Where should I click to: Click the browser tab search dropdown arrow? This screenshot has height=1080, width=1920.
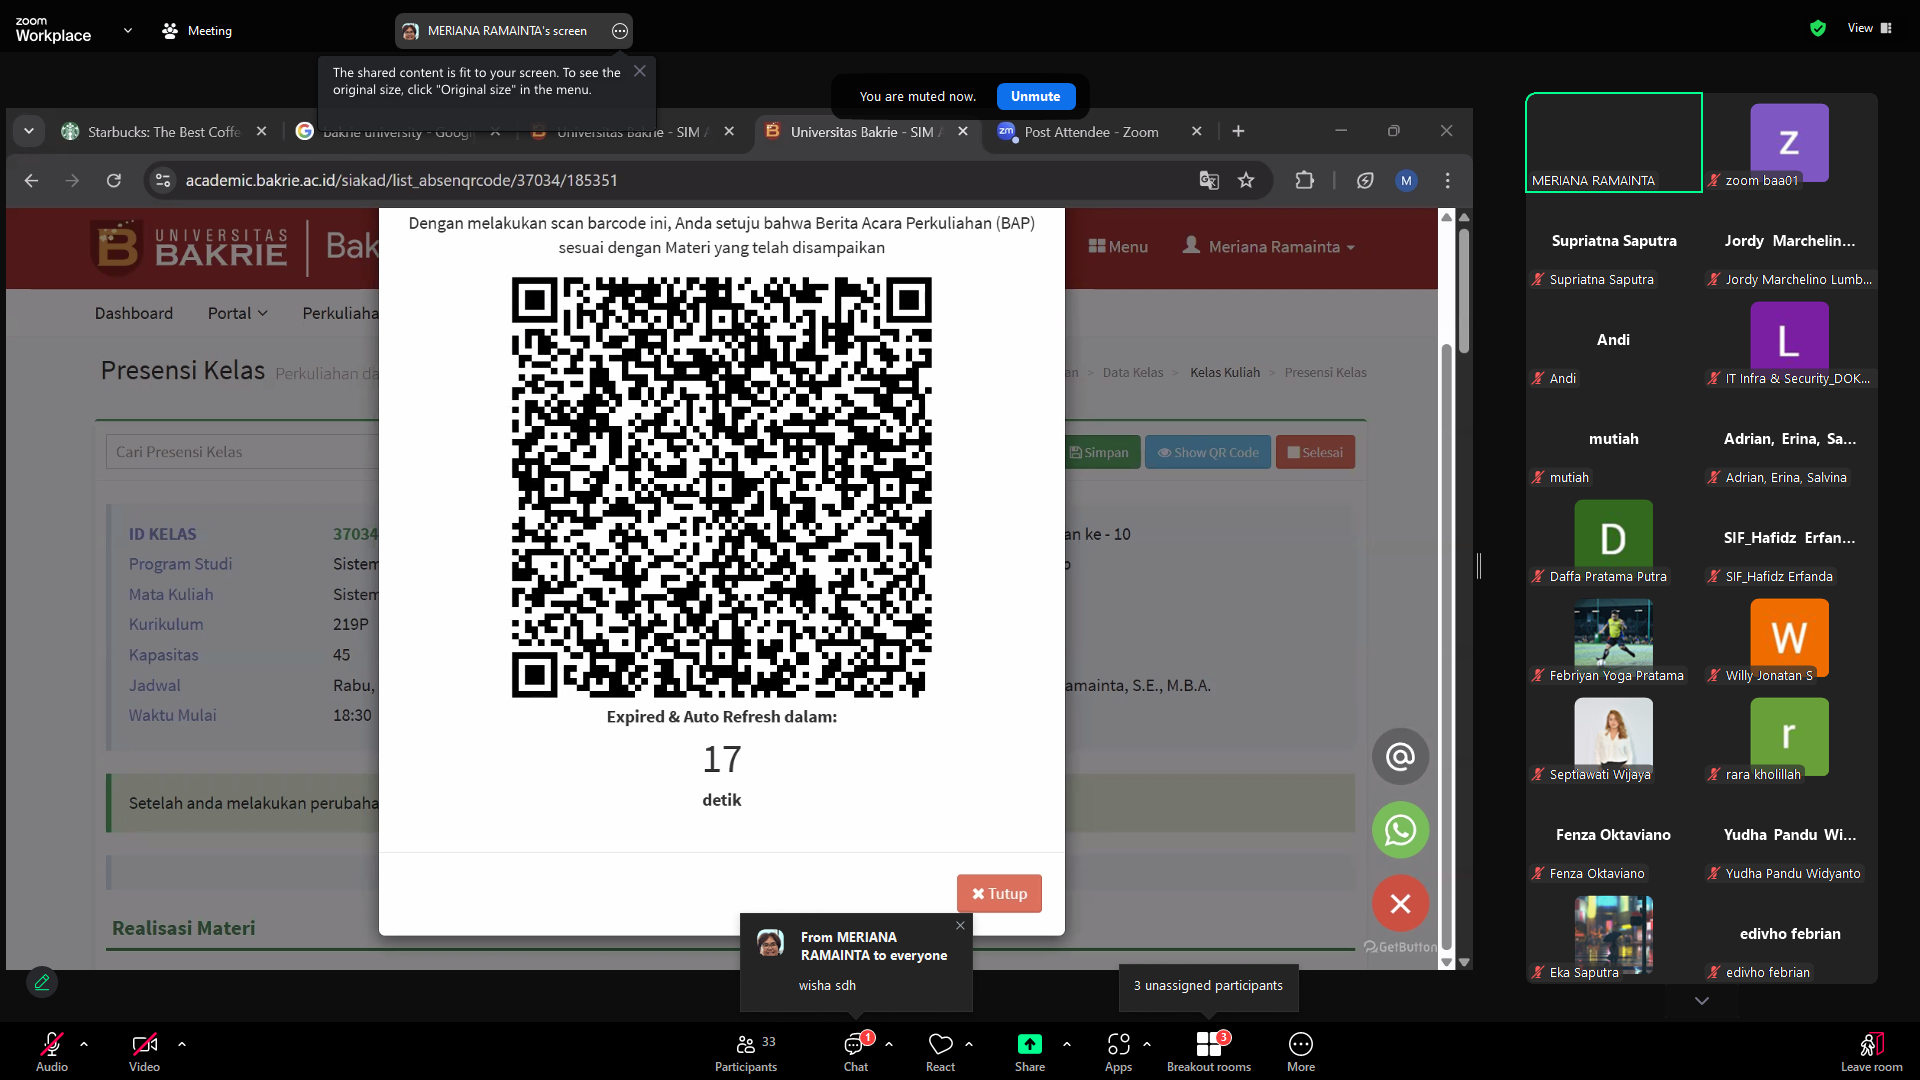pos(29,131)
